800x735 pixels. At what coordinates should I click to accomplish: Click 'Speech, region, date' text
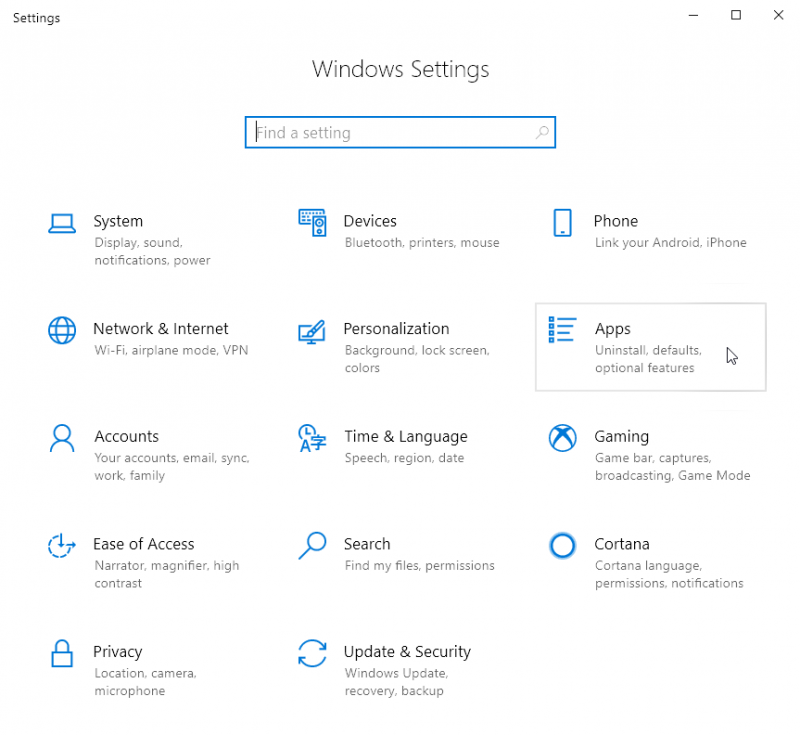(x=404, y=458)
